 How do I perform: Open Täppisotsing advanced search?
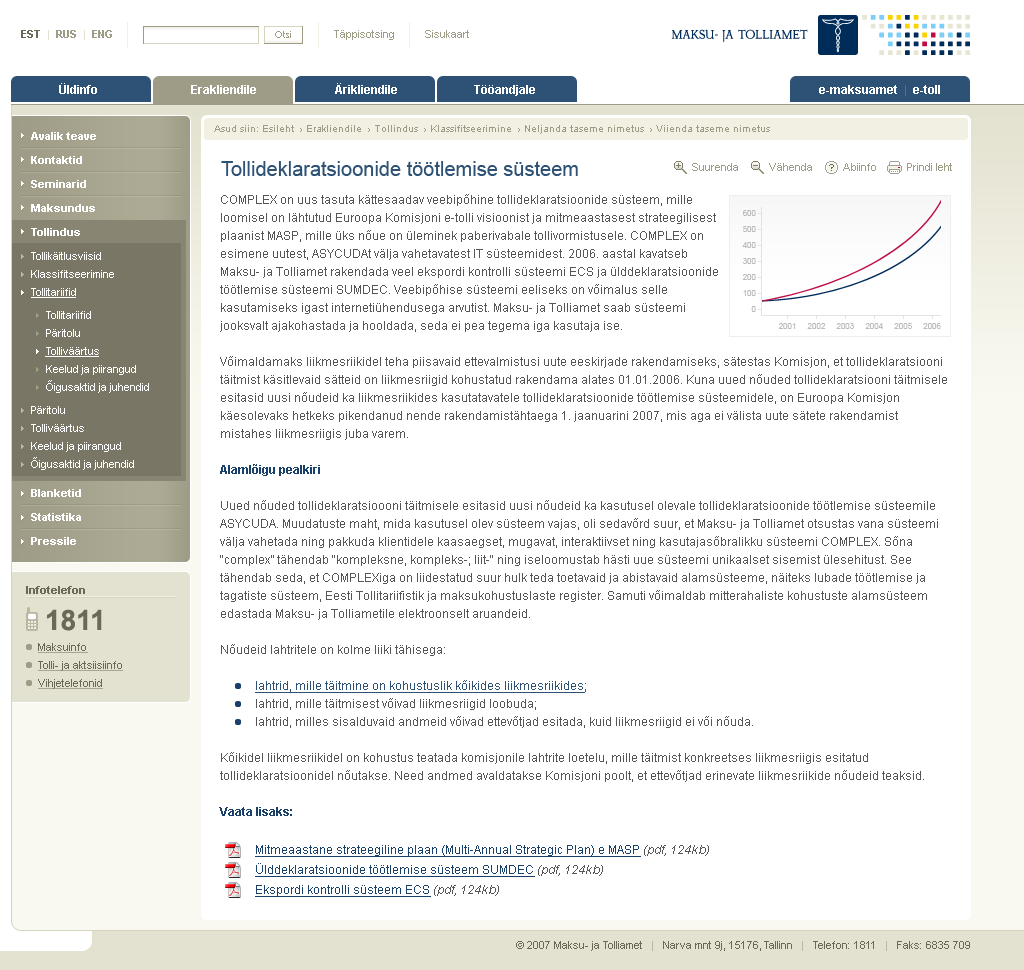click(364, 35)
